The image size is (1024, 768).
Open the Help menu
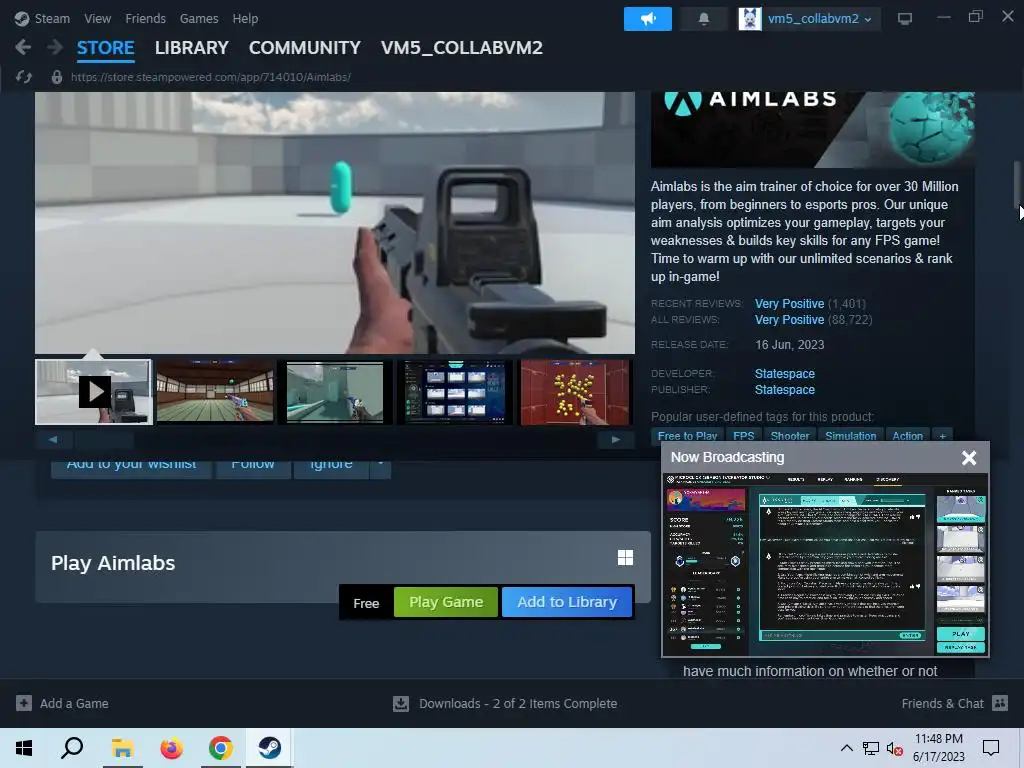pos(245,18)
